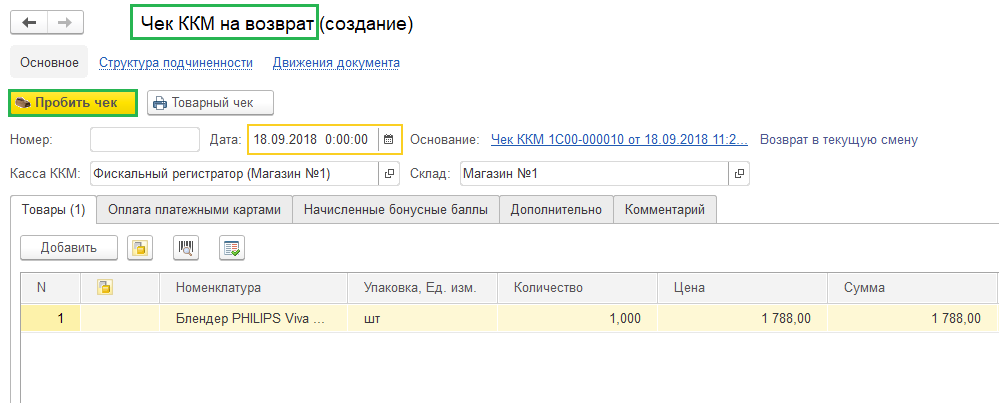Click into the Номер input field
Image resolution: width=999 pixels, height=403 pixels.
point(145,139)
